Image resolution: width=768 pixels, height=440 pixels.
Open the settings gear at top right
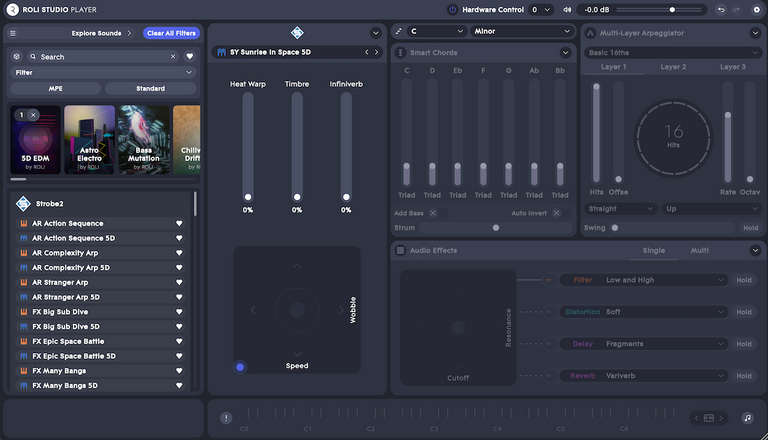756,9
